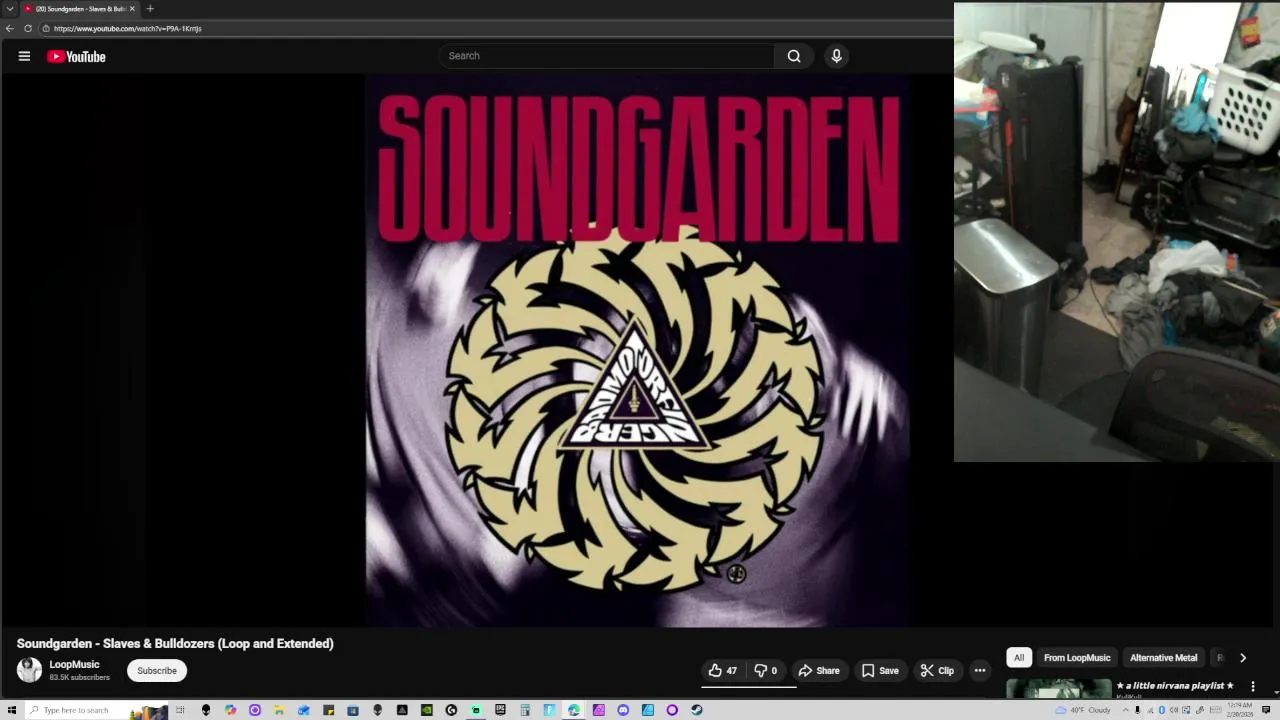Image resolution: width=1280 pixels, height=720 pixels.
Task: Click the 83.5K subscribers text
Action: coord(80,677)
